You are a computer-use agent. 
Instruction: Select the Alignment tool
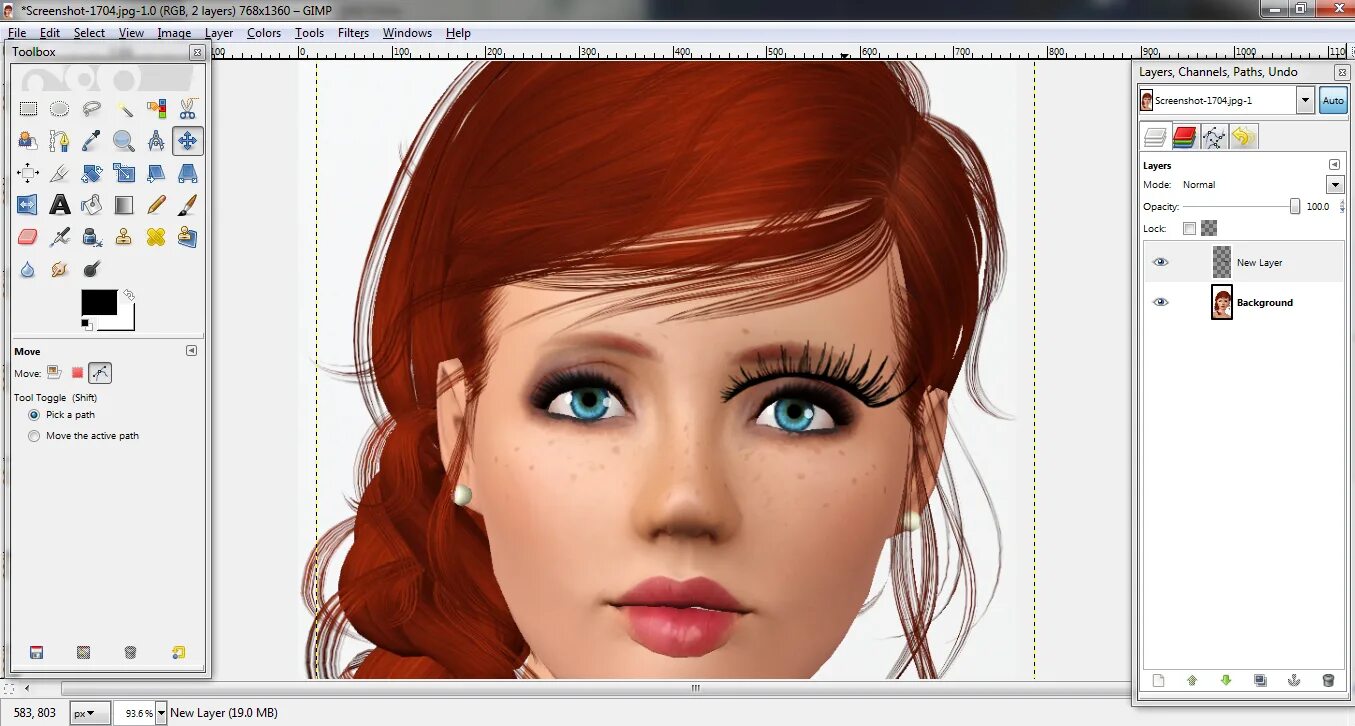click(x=28, y=174)
